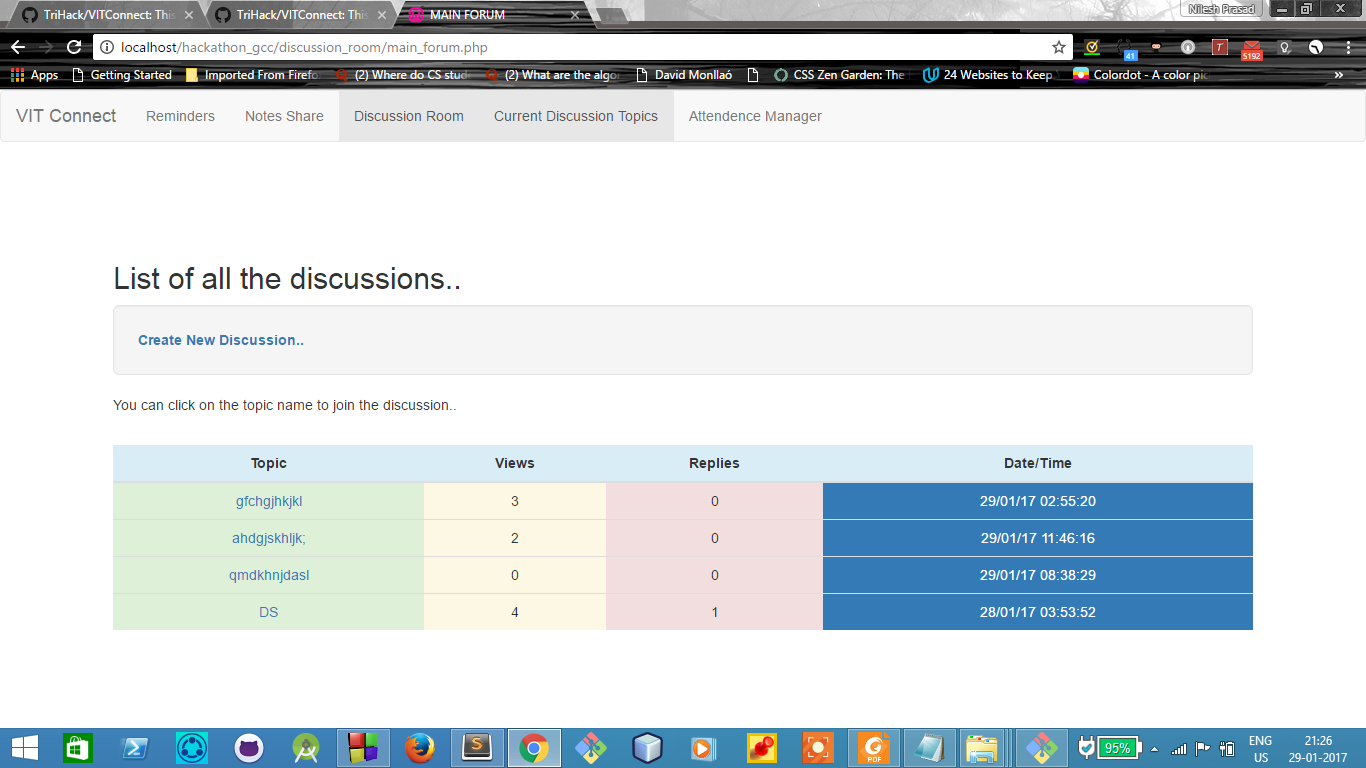Join the gfchgjhkjkl discussion topic
Viewport: 1366px width, 768px height.
[x=269, y=501]
